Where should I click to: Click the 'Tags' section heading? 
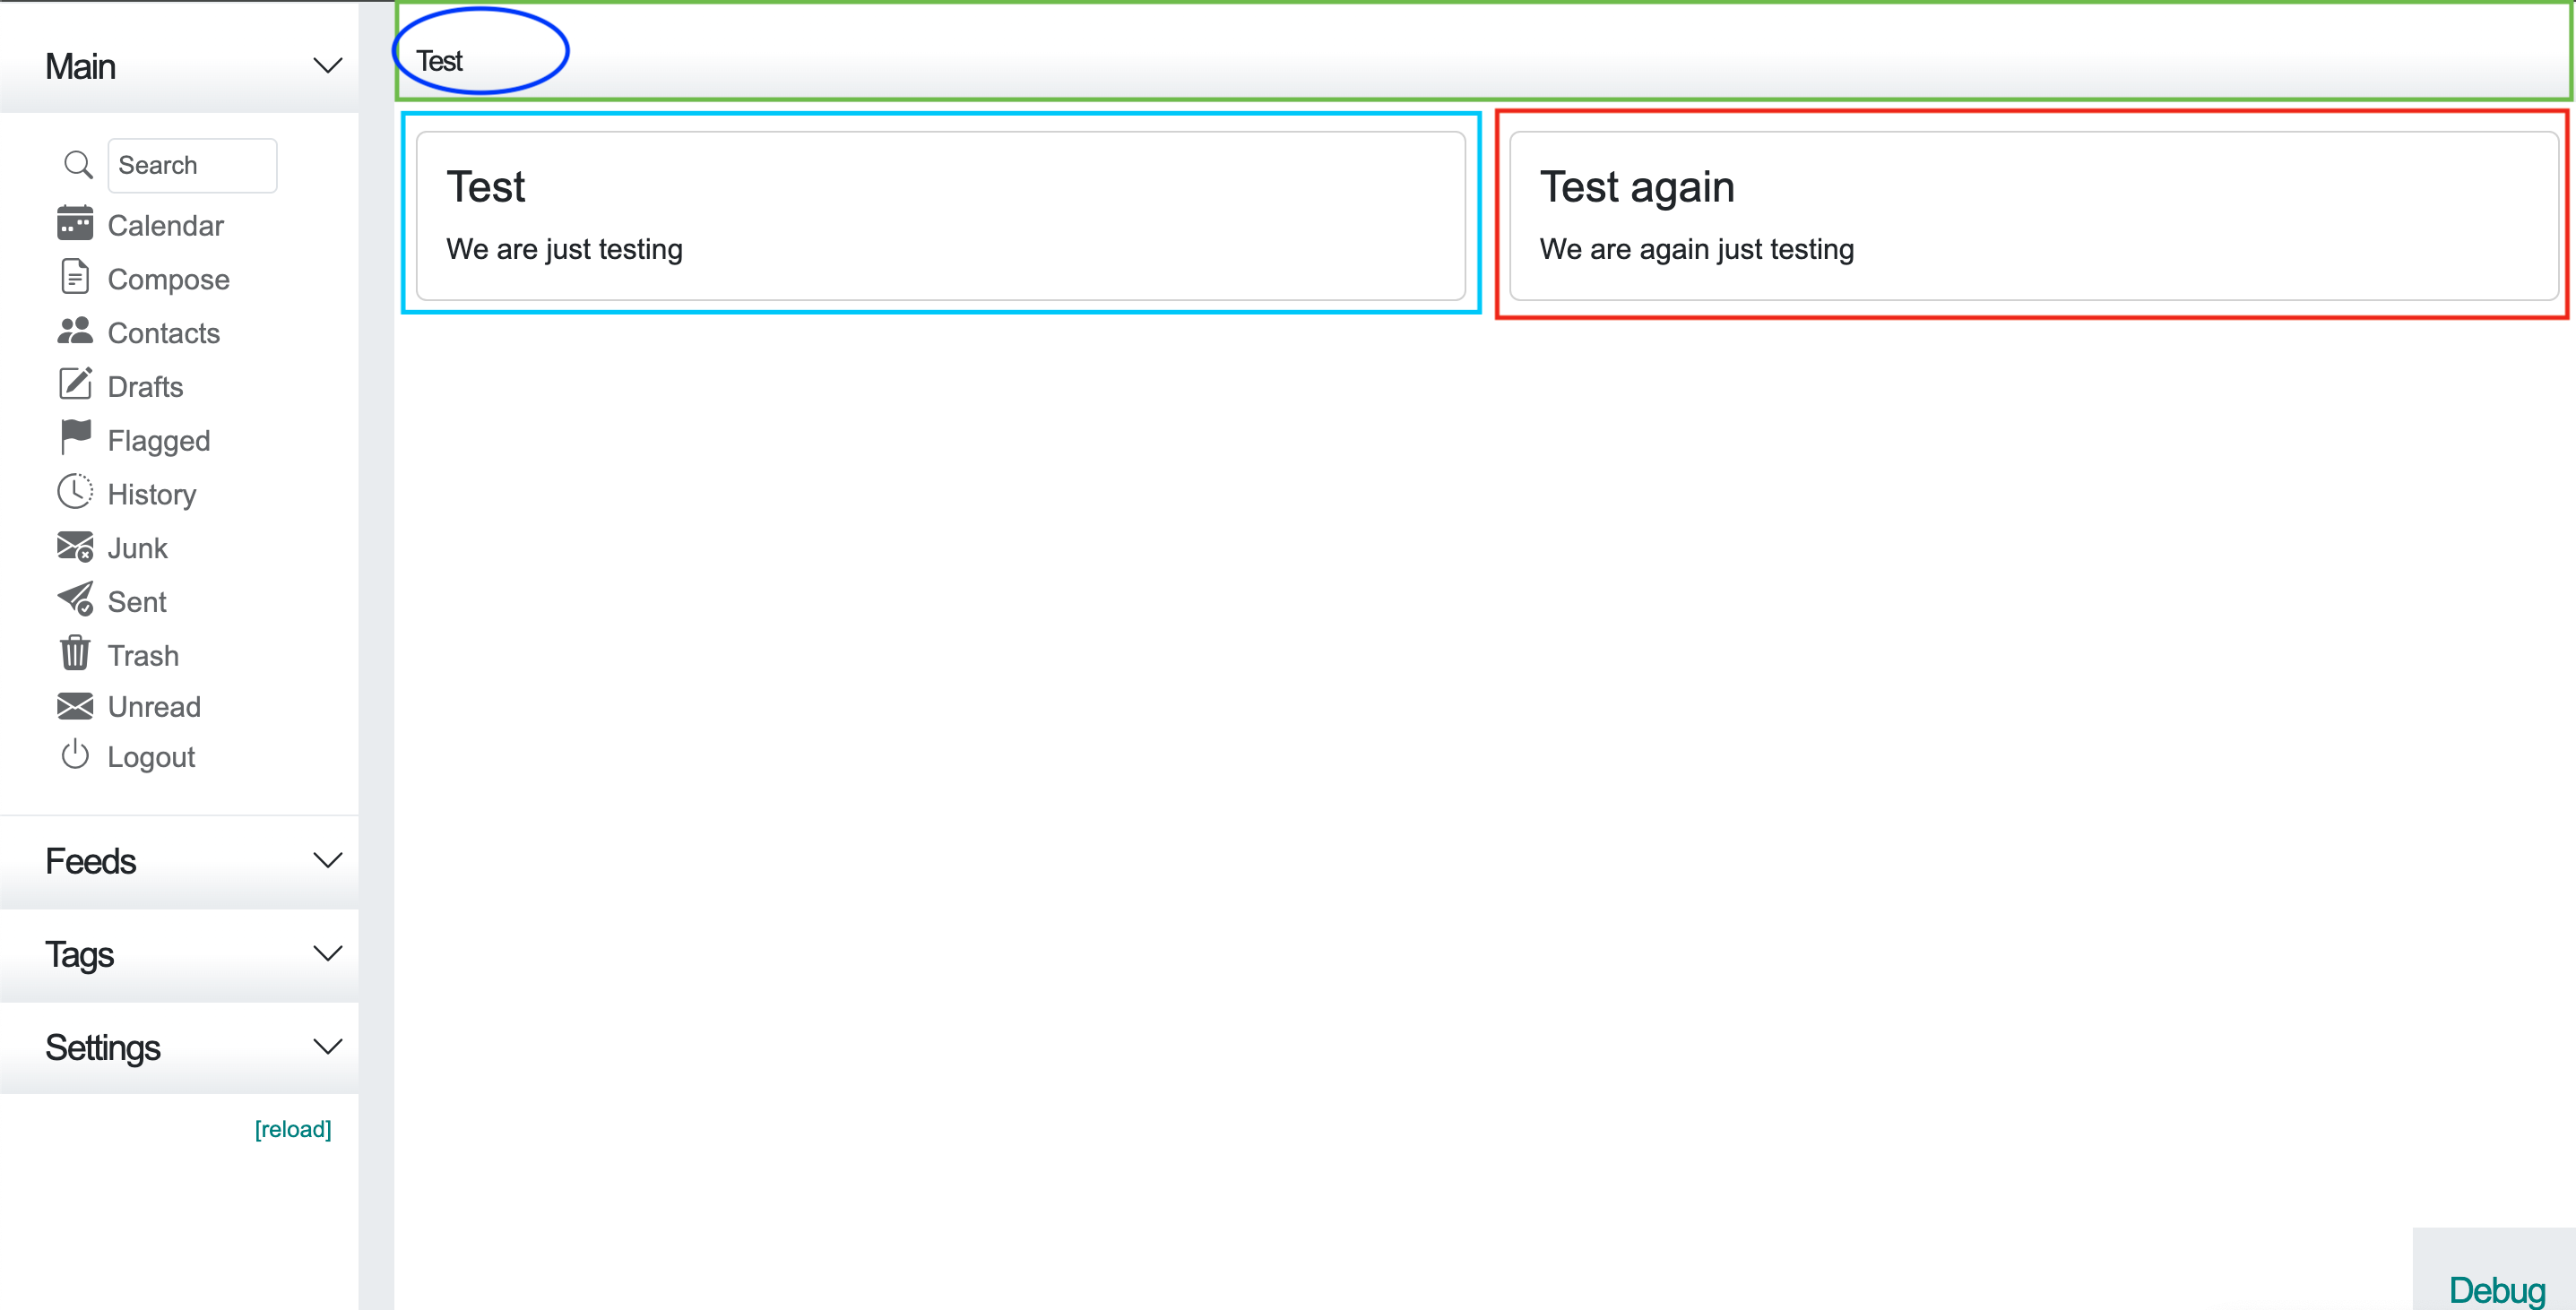tap(79, 955)
